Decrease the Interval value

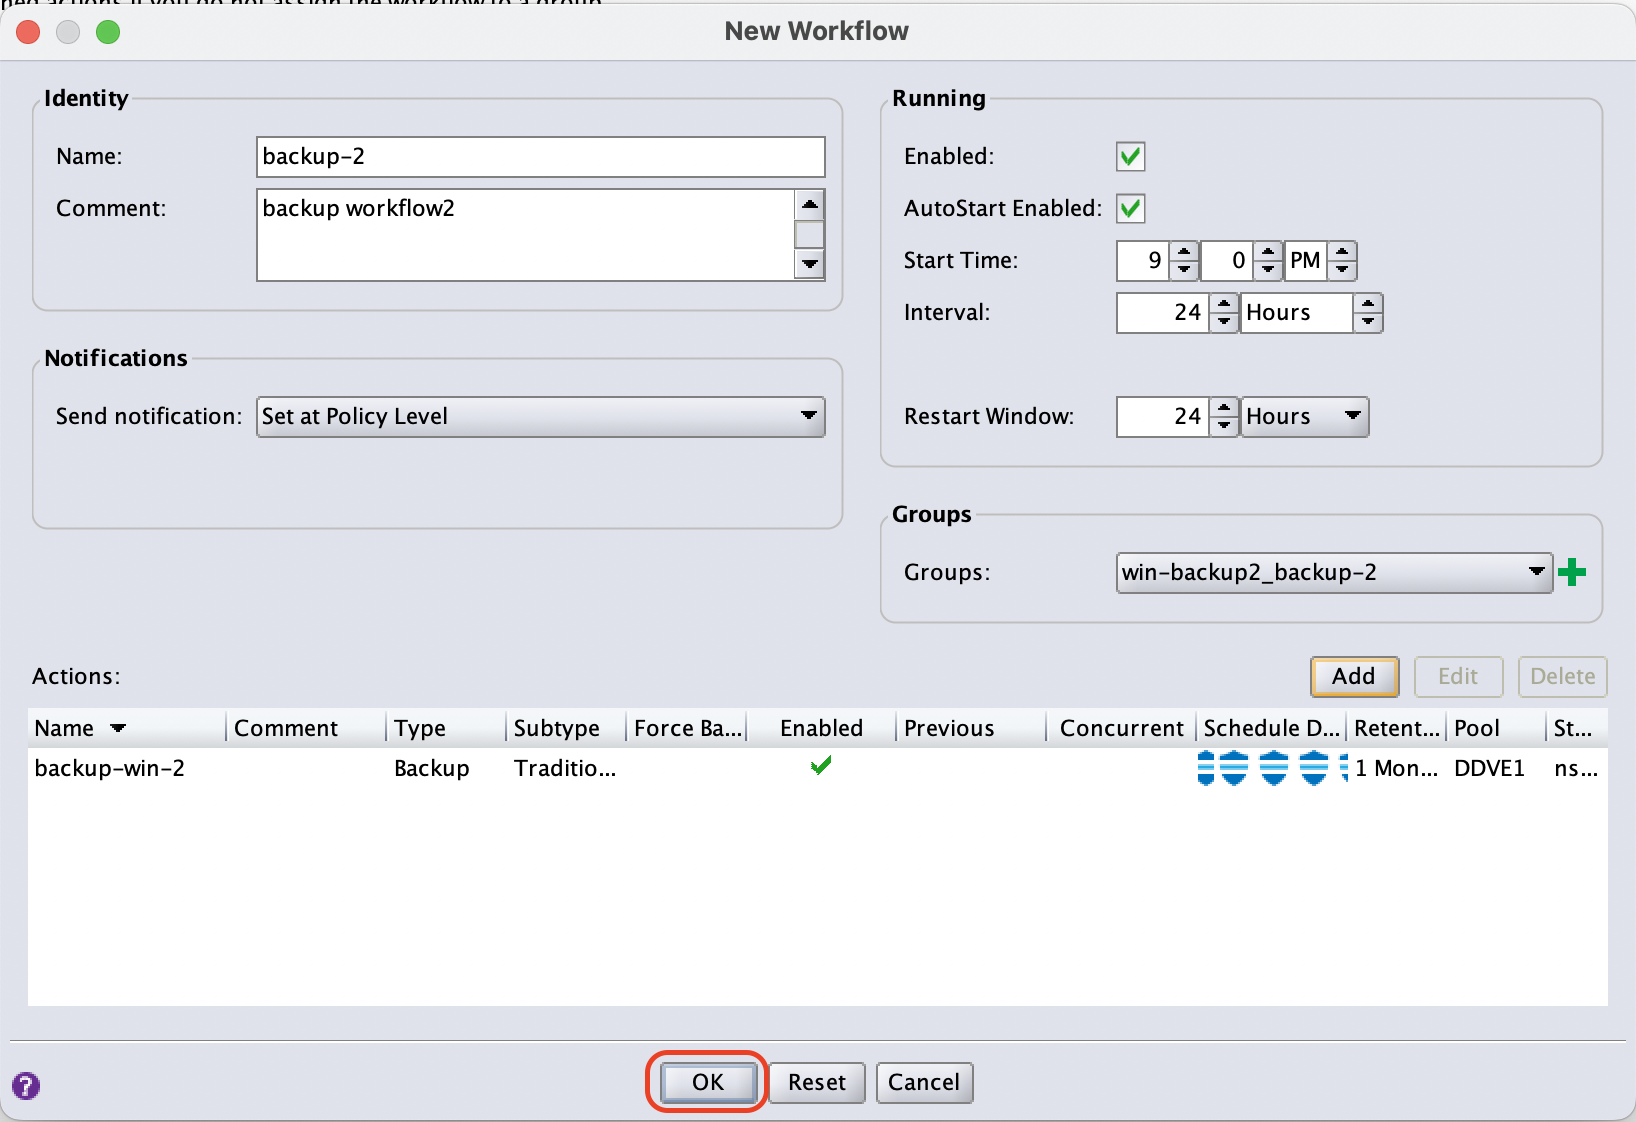coord(1224,322)
